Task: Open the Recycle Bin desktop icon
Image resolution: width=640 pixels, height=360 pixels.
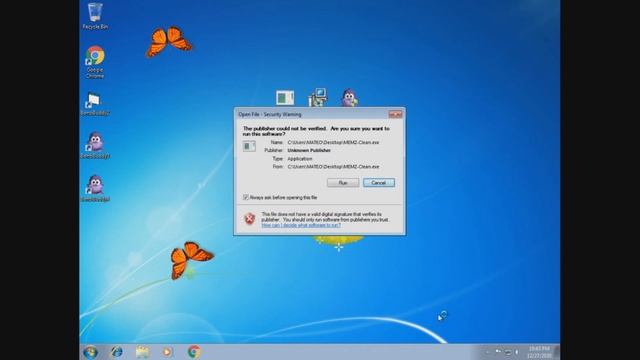Action: tap(95, 16)
